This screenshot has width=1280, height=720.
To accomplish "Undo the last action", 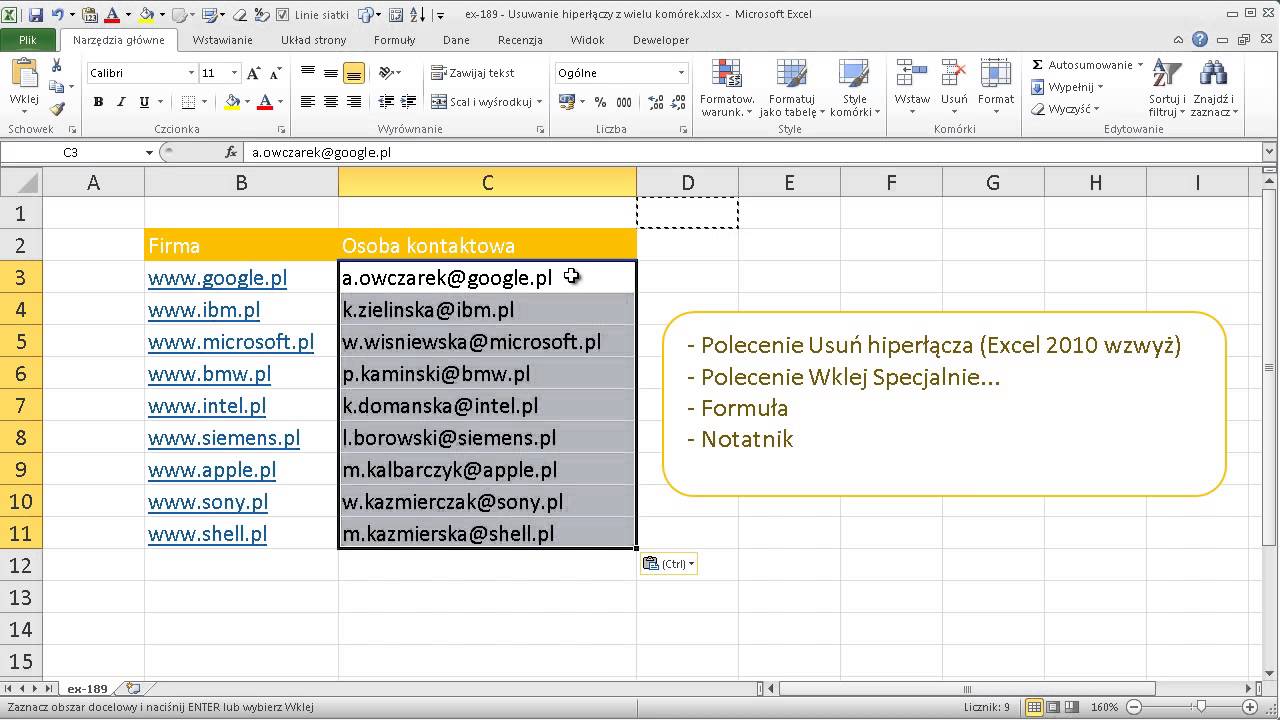I will 57,15.
